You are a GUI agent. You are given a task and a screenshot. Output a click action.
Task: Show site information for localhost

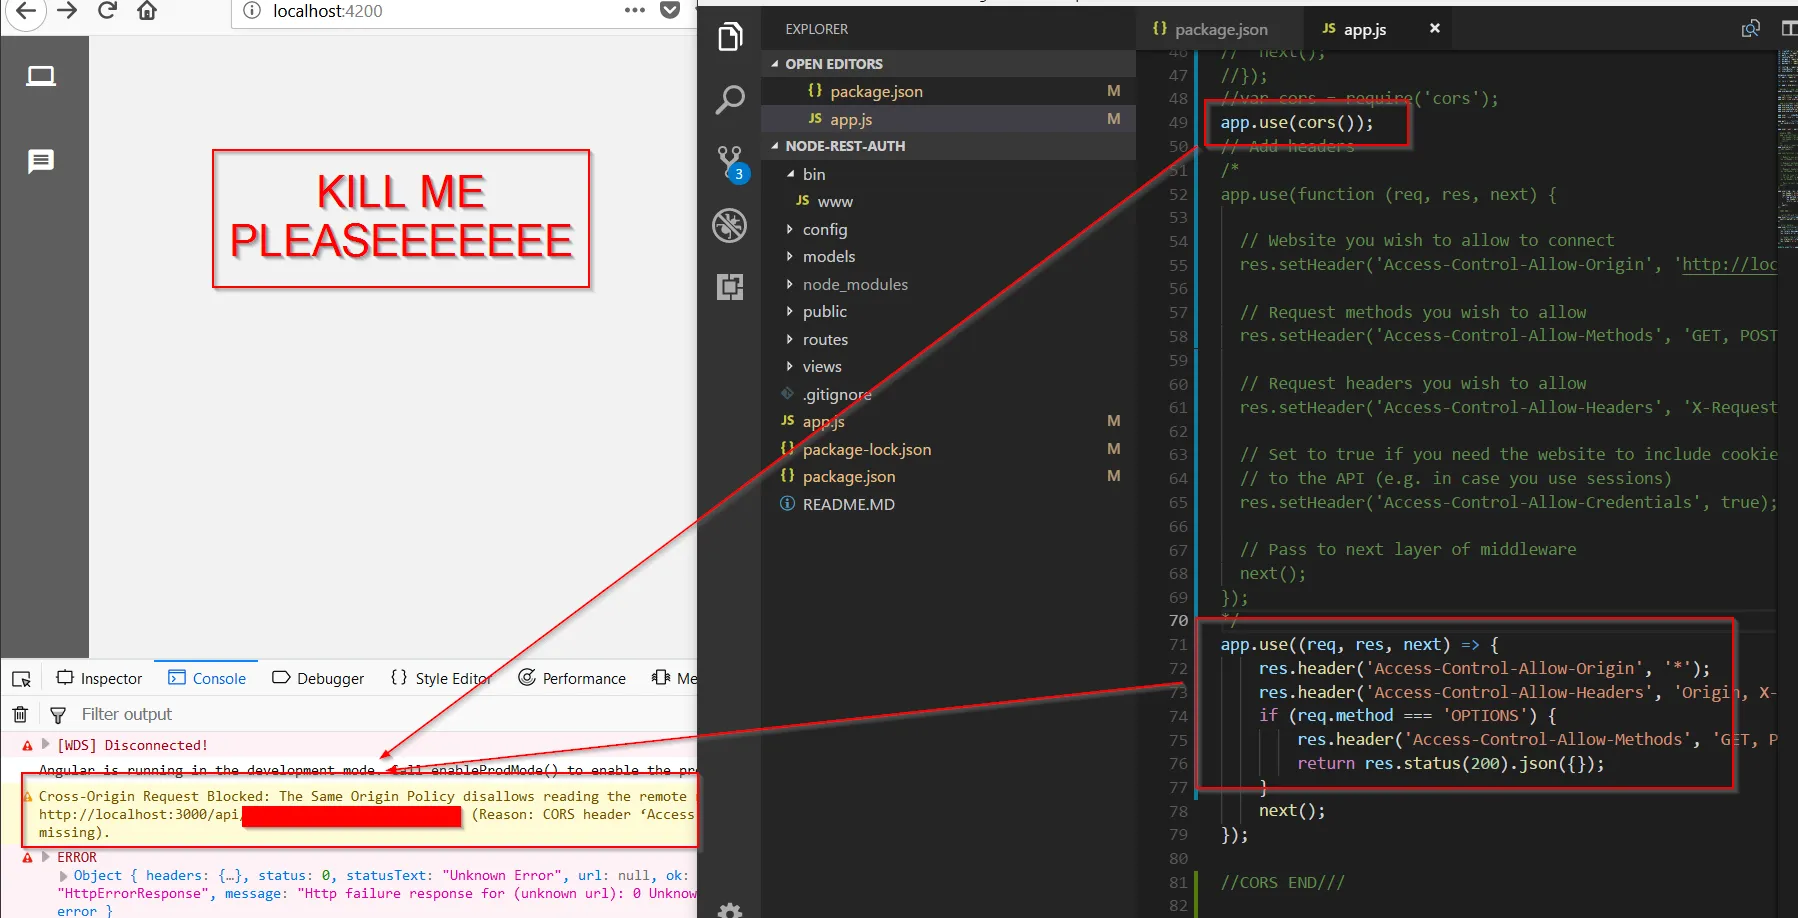252,11
